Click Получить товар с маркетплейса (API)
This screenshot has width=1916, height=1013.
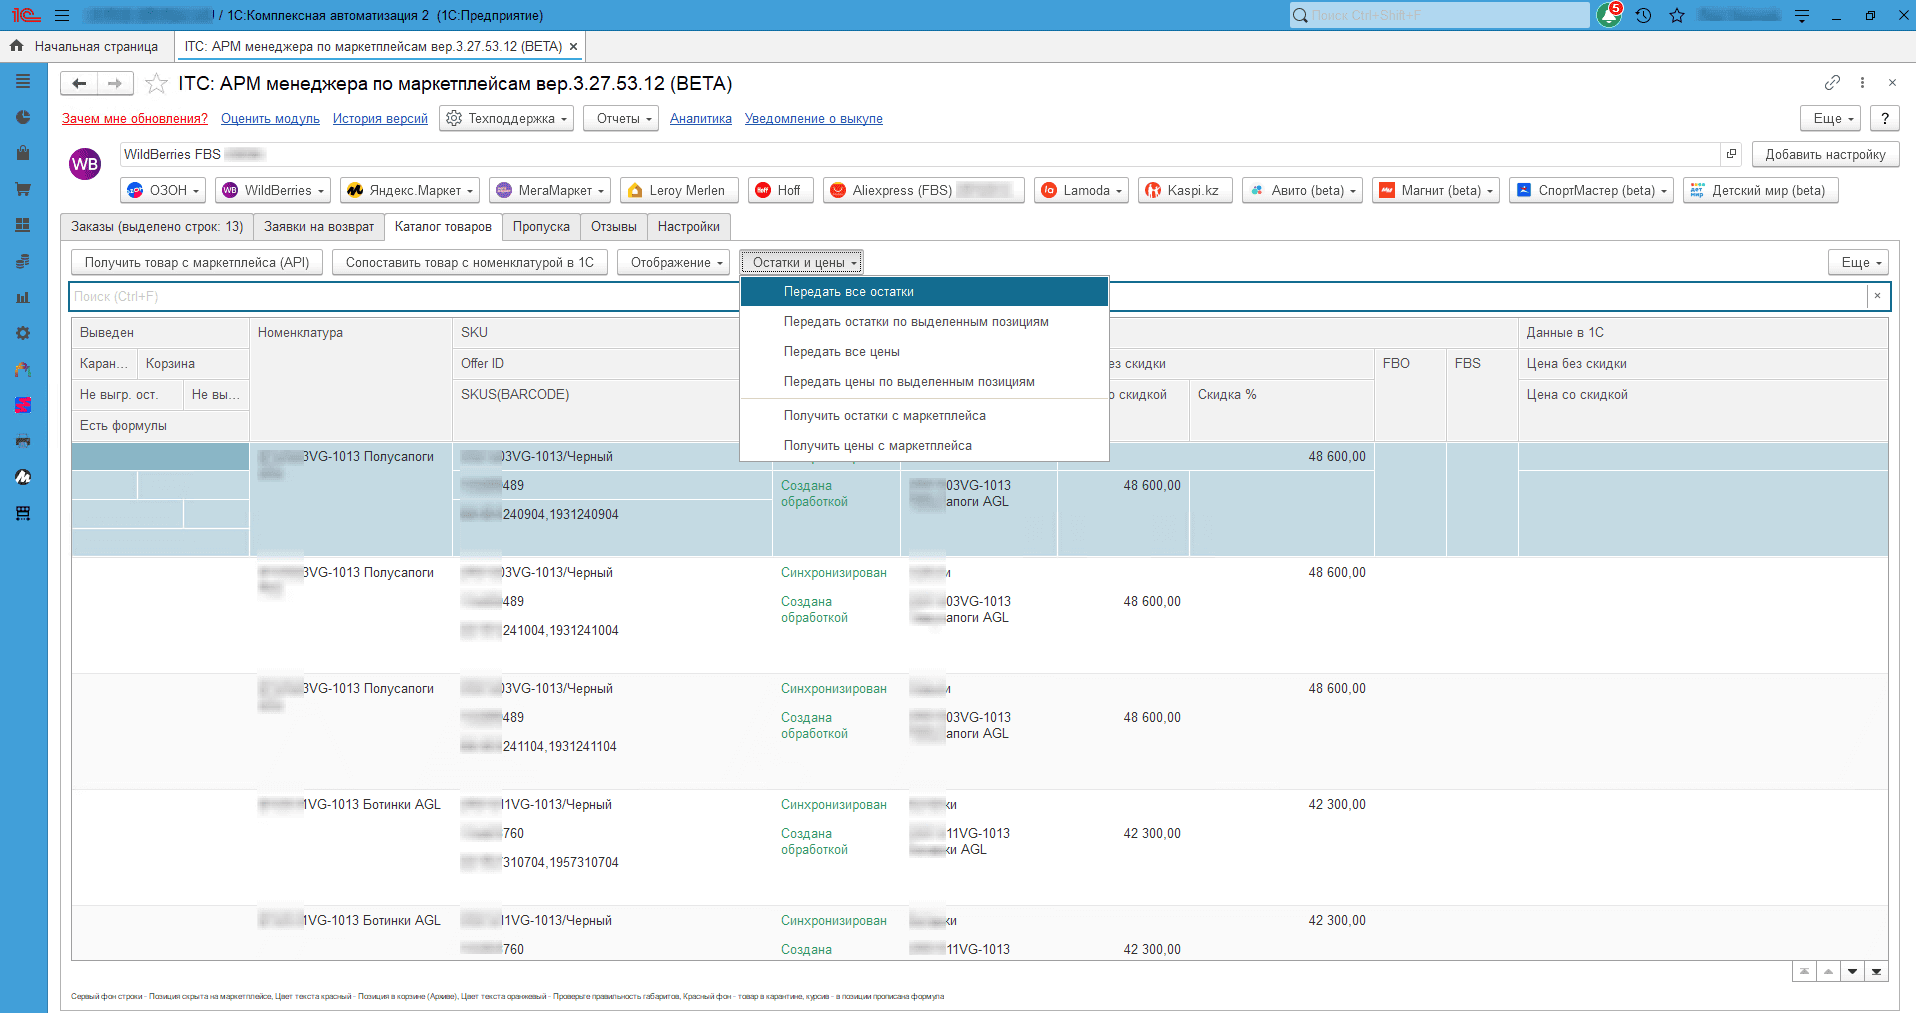pos(197,262)
